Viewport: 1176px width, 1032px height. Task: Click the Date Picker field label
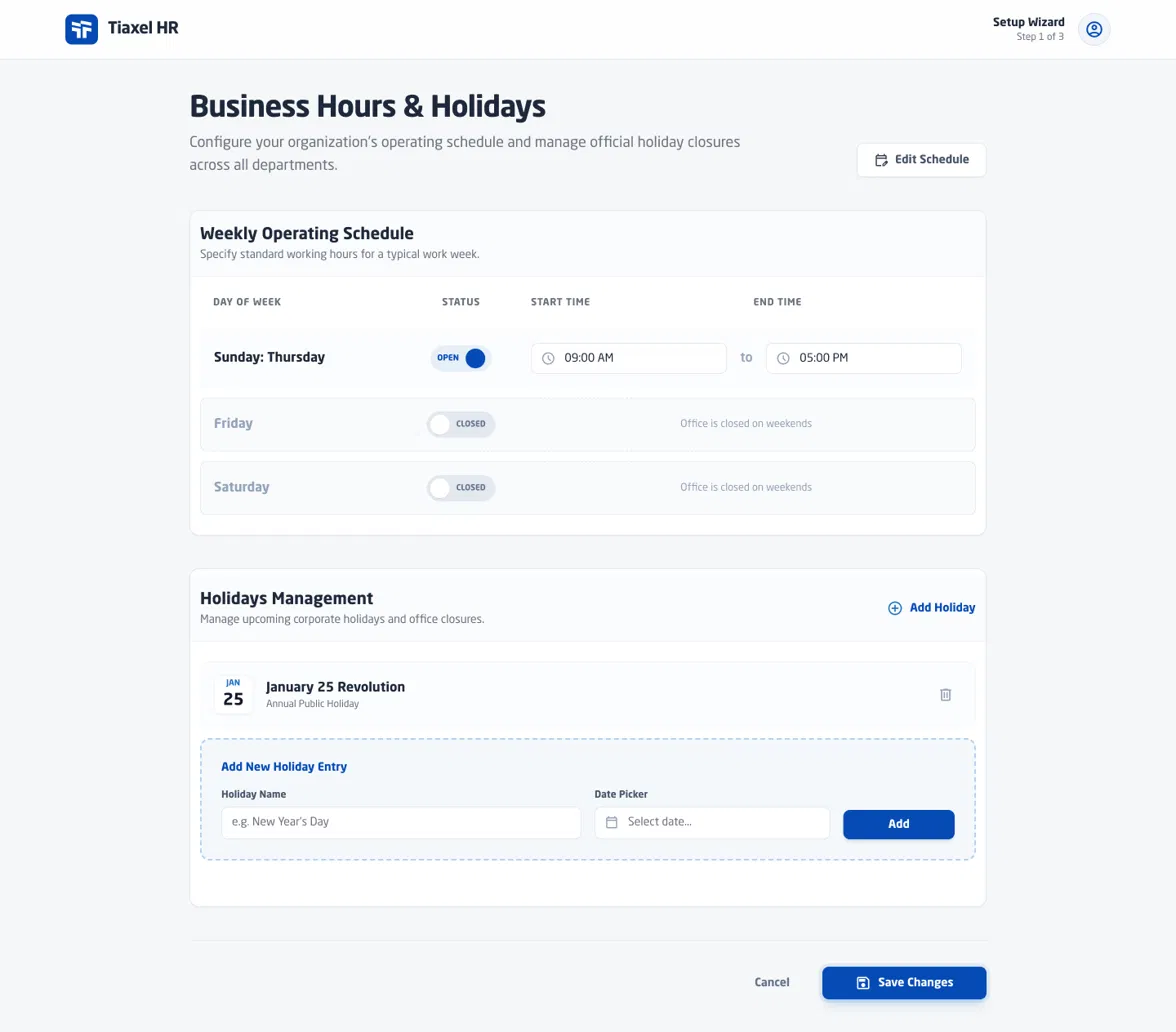click(x=621, y=794)
